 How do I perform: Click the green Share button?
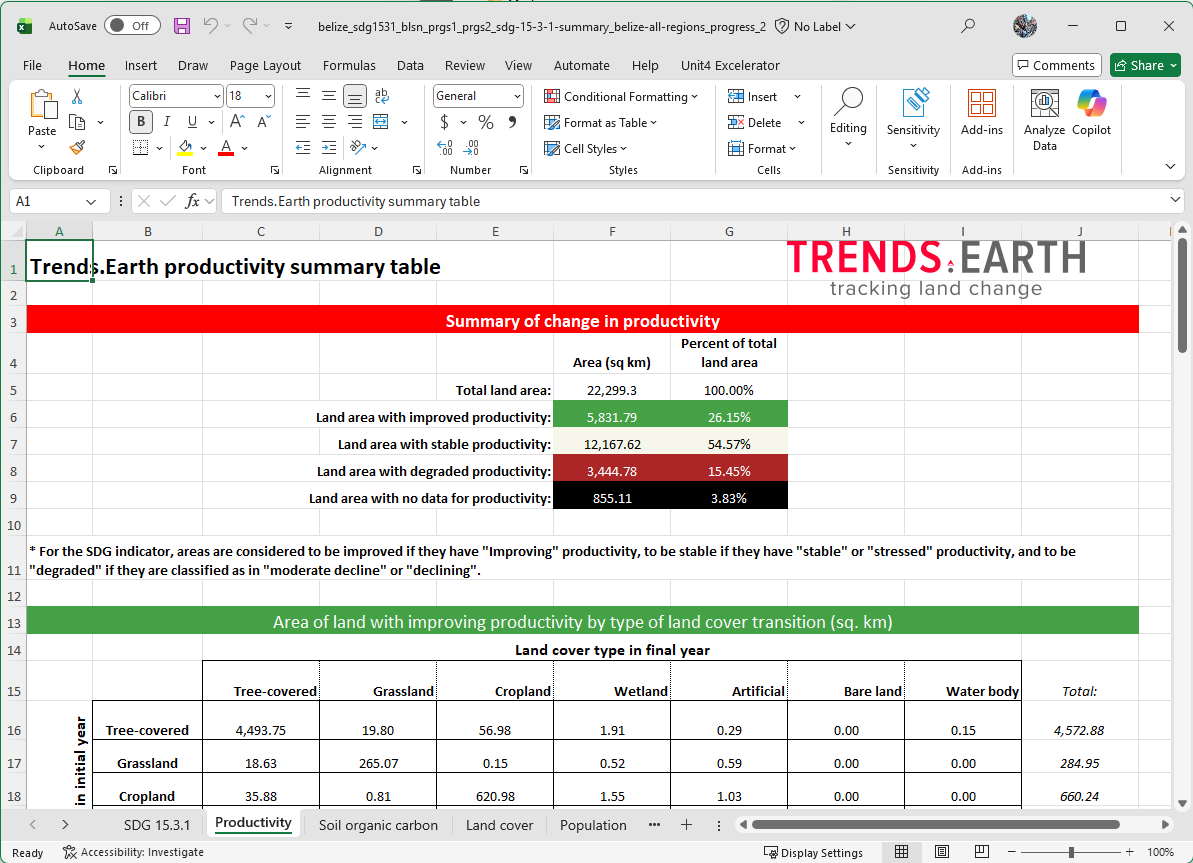[1145, 65]
